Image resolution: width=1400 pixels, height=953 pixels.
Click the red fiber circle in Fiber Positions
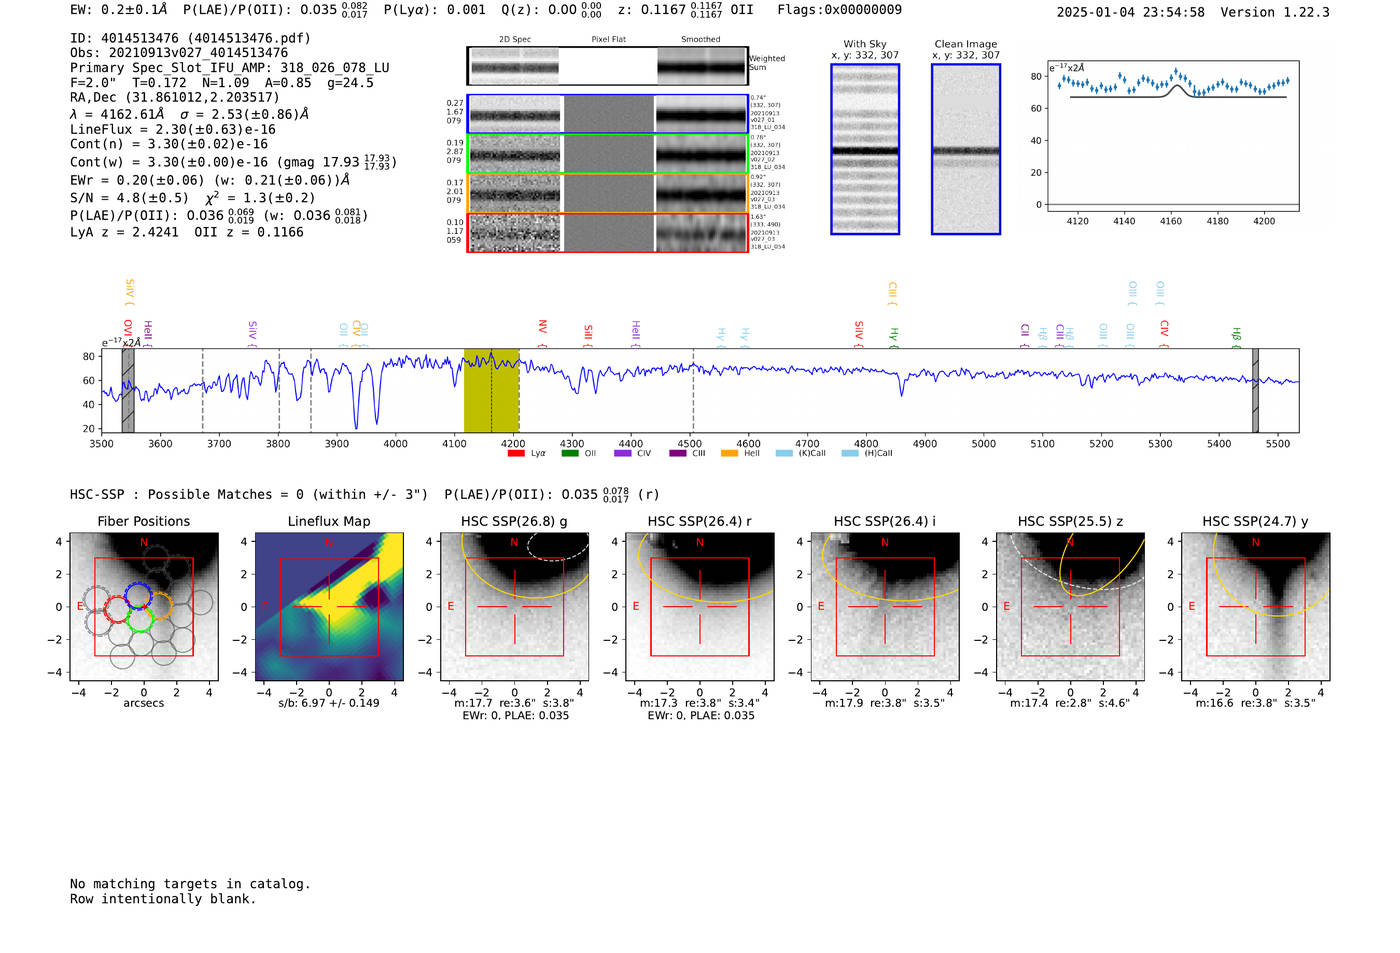click(118, 608)
